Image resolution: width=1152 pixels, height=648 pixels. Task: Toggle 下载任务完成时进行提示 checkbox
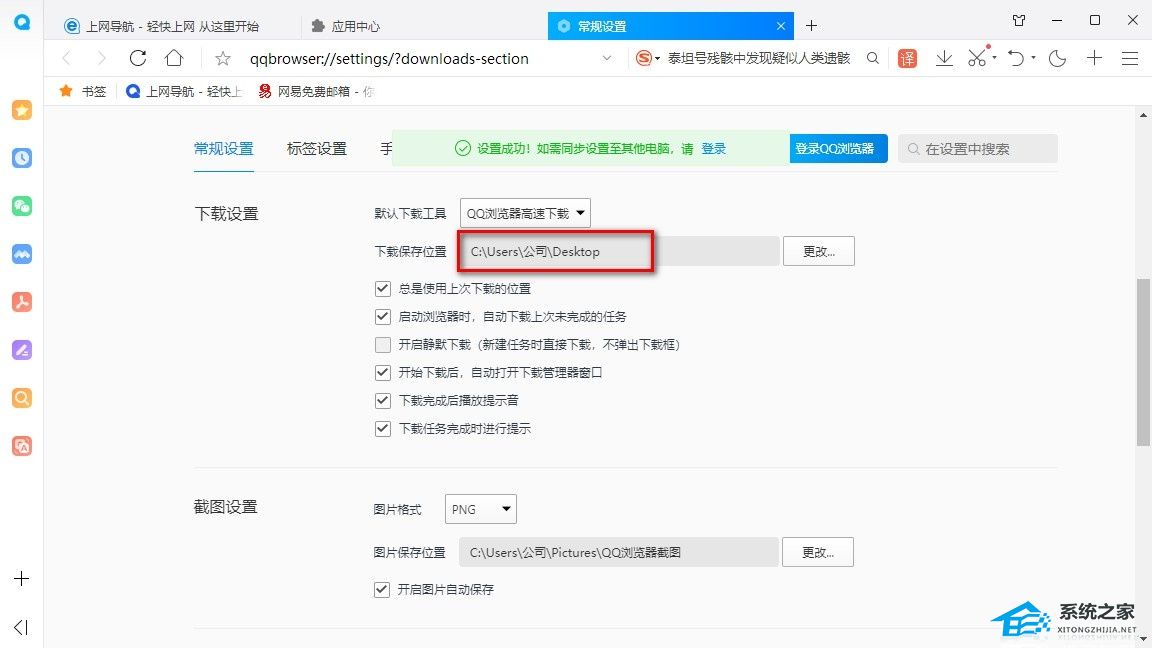pyautogui.click(x=383, y=428)
